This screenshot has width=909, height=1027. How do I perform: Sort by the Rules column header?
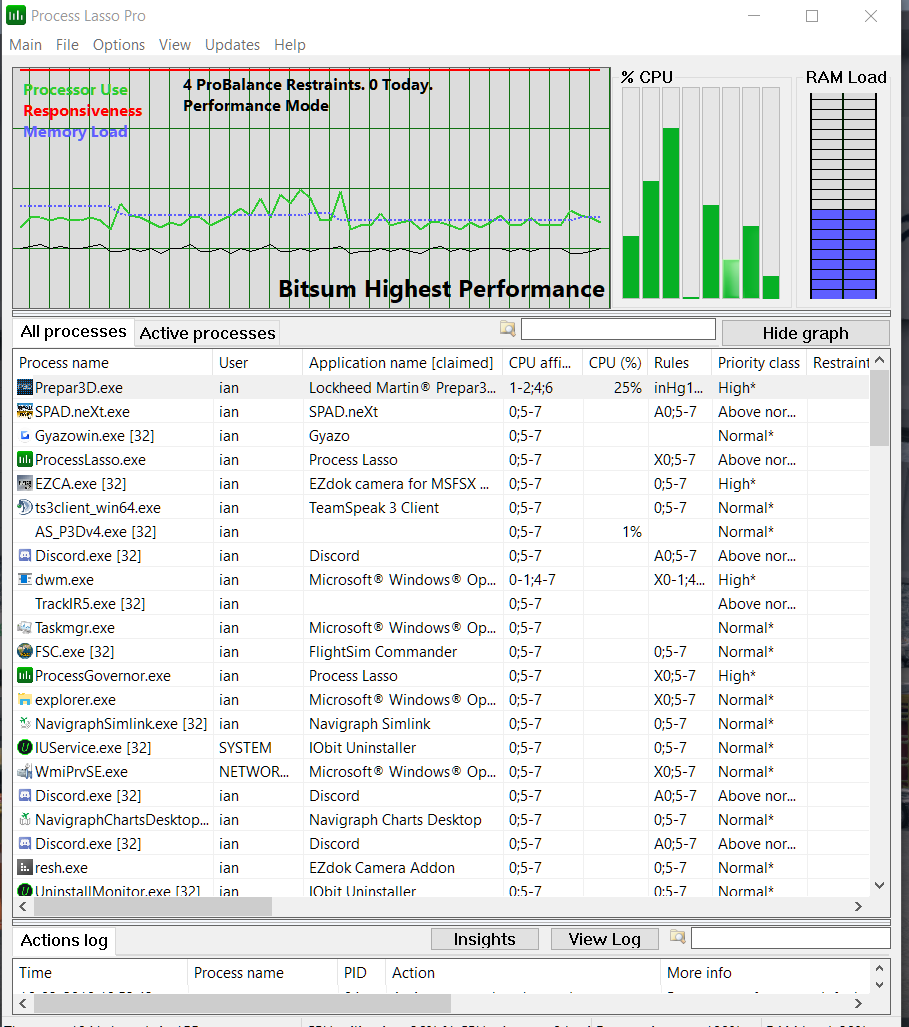(x=679, y=363)
